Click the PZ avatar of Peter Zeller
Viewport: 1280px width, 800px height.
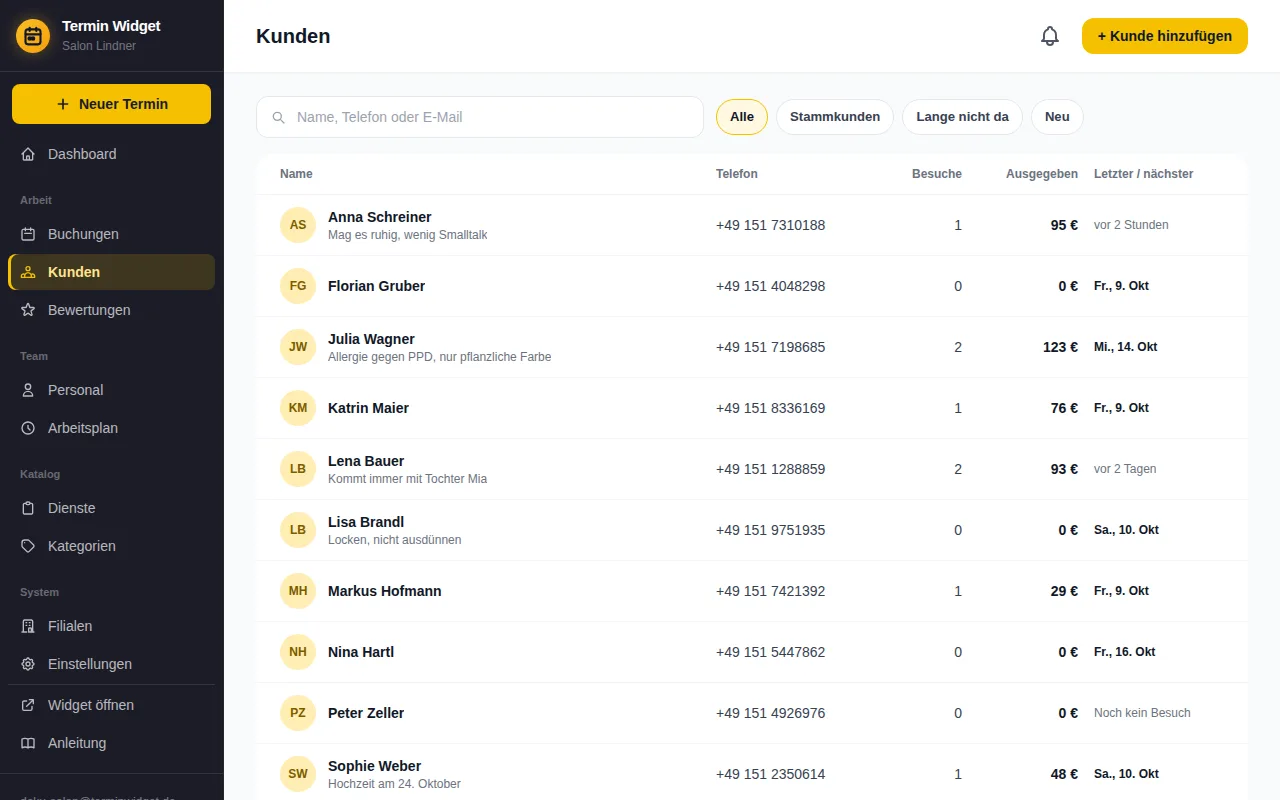coord(298,713)
